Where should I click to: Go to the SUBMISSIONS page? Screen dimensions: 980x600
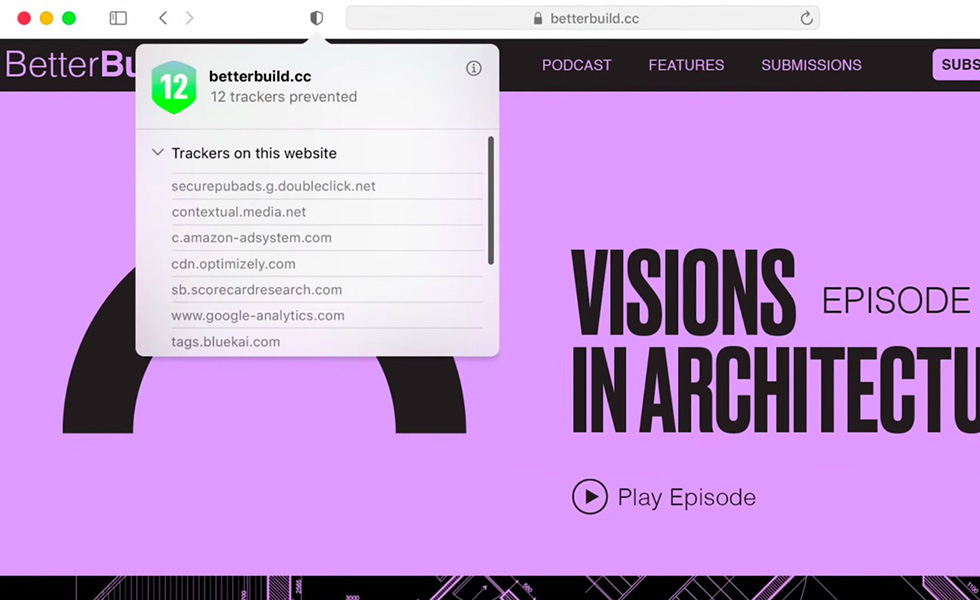click(x=811, y=65)
